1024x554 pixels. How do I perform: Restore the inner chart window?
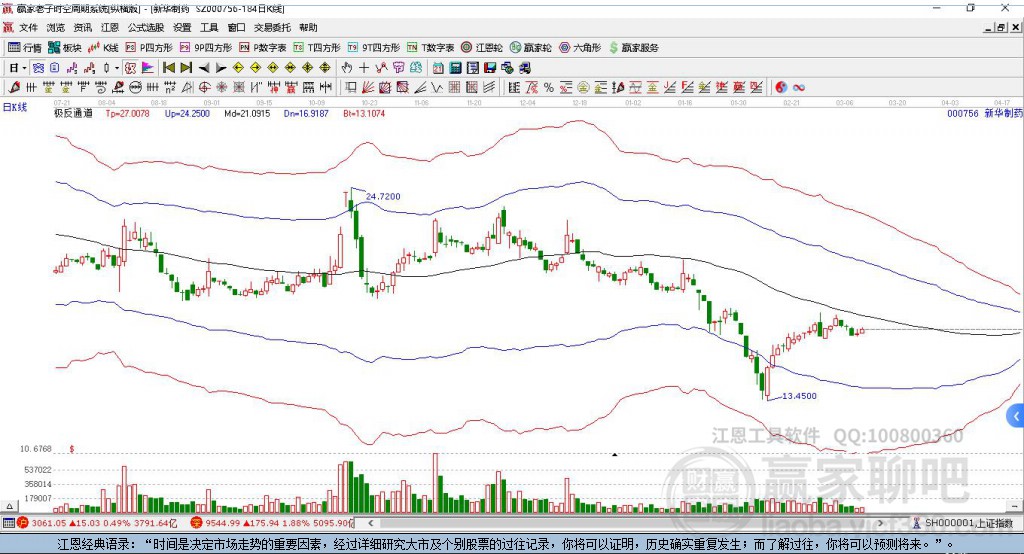click(1000, 27)
